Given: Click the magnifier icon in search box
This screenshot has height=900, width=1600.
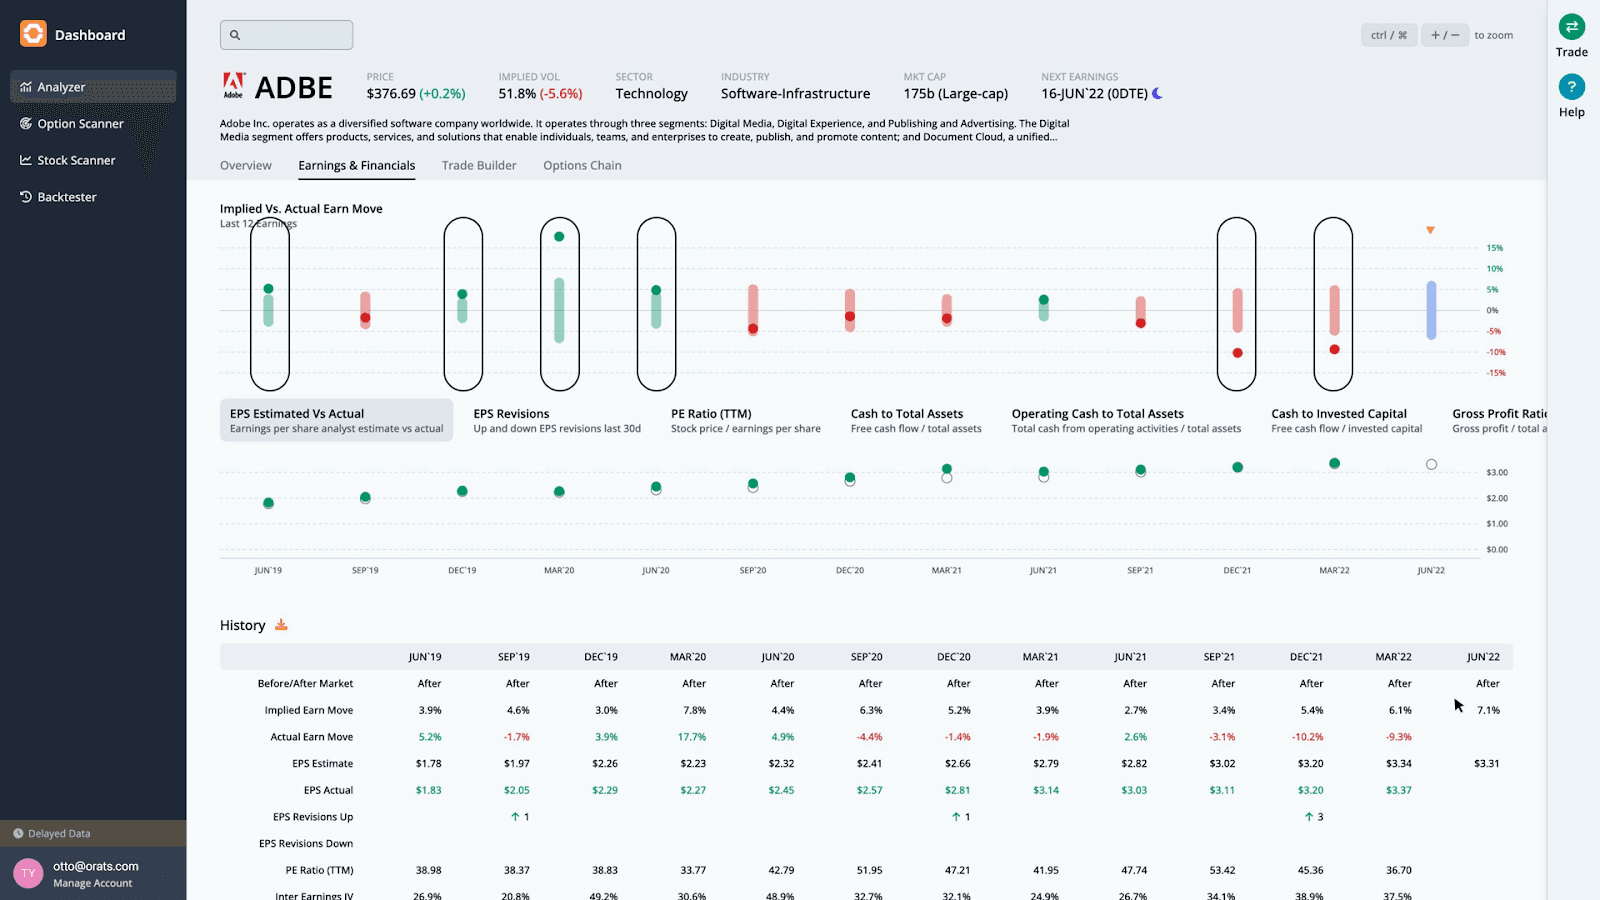Looking at the screenshot, I should coord(235,35).
